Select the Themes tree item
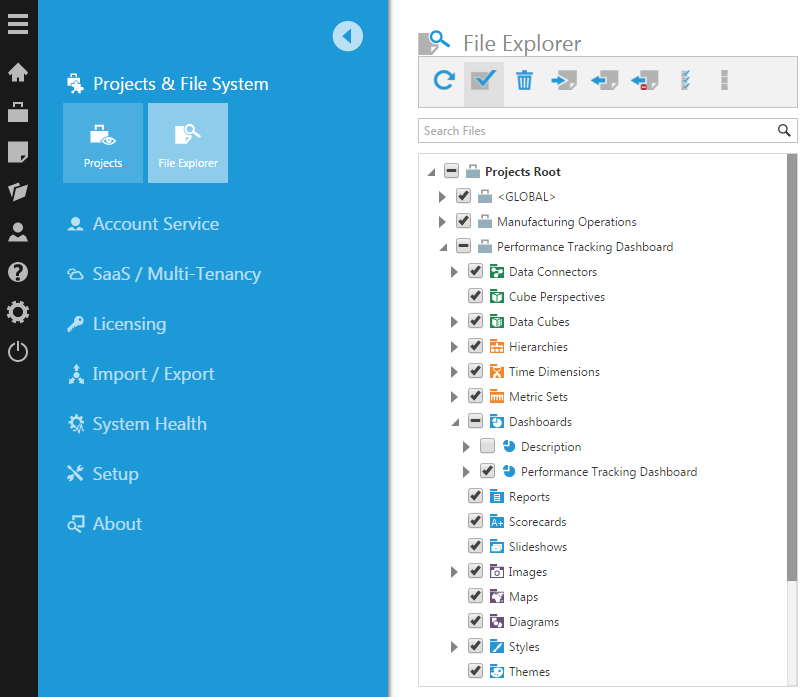Viewport: 808px width, 697px height. [529, 672]
